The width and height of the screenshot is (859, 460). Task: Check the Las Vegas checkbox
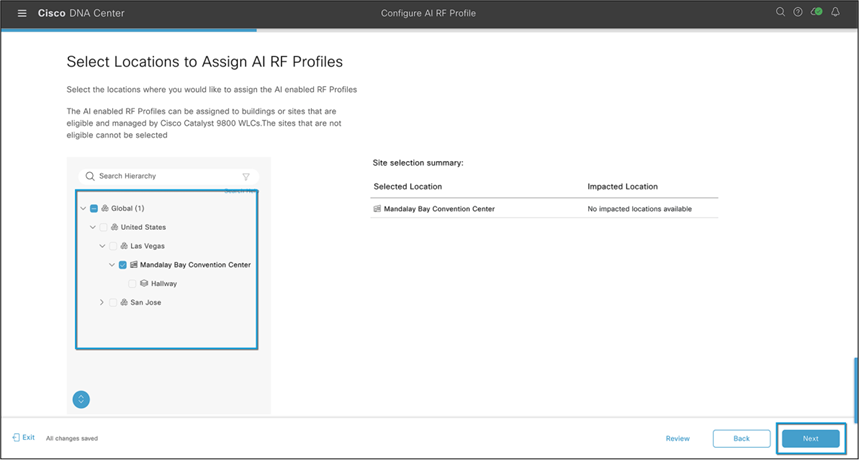[x=113, y=246]
